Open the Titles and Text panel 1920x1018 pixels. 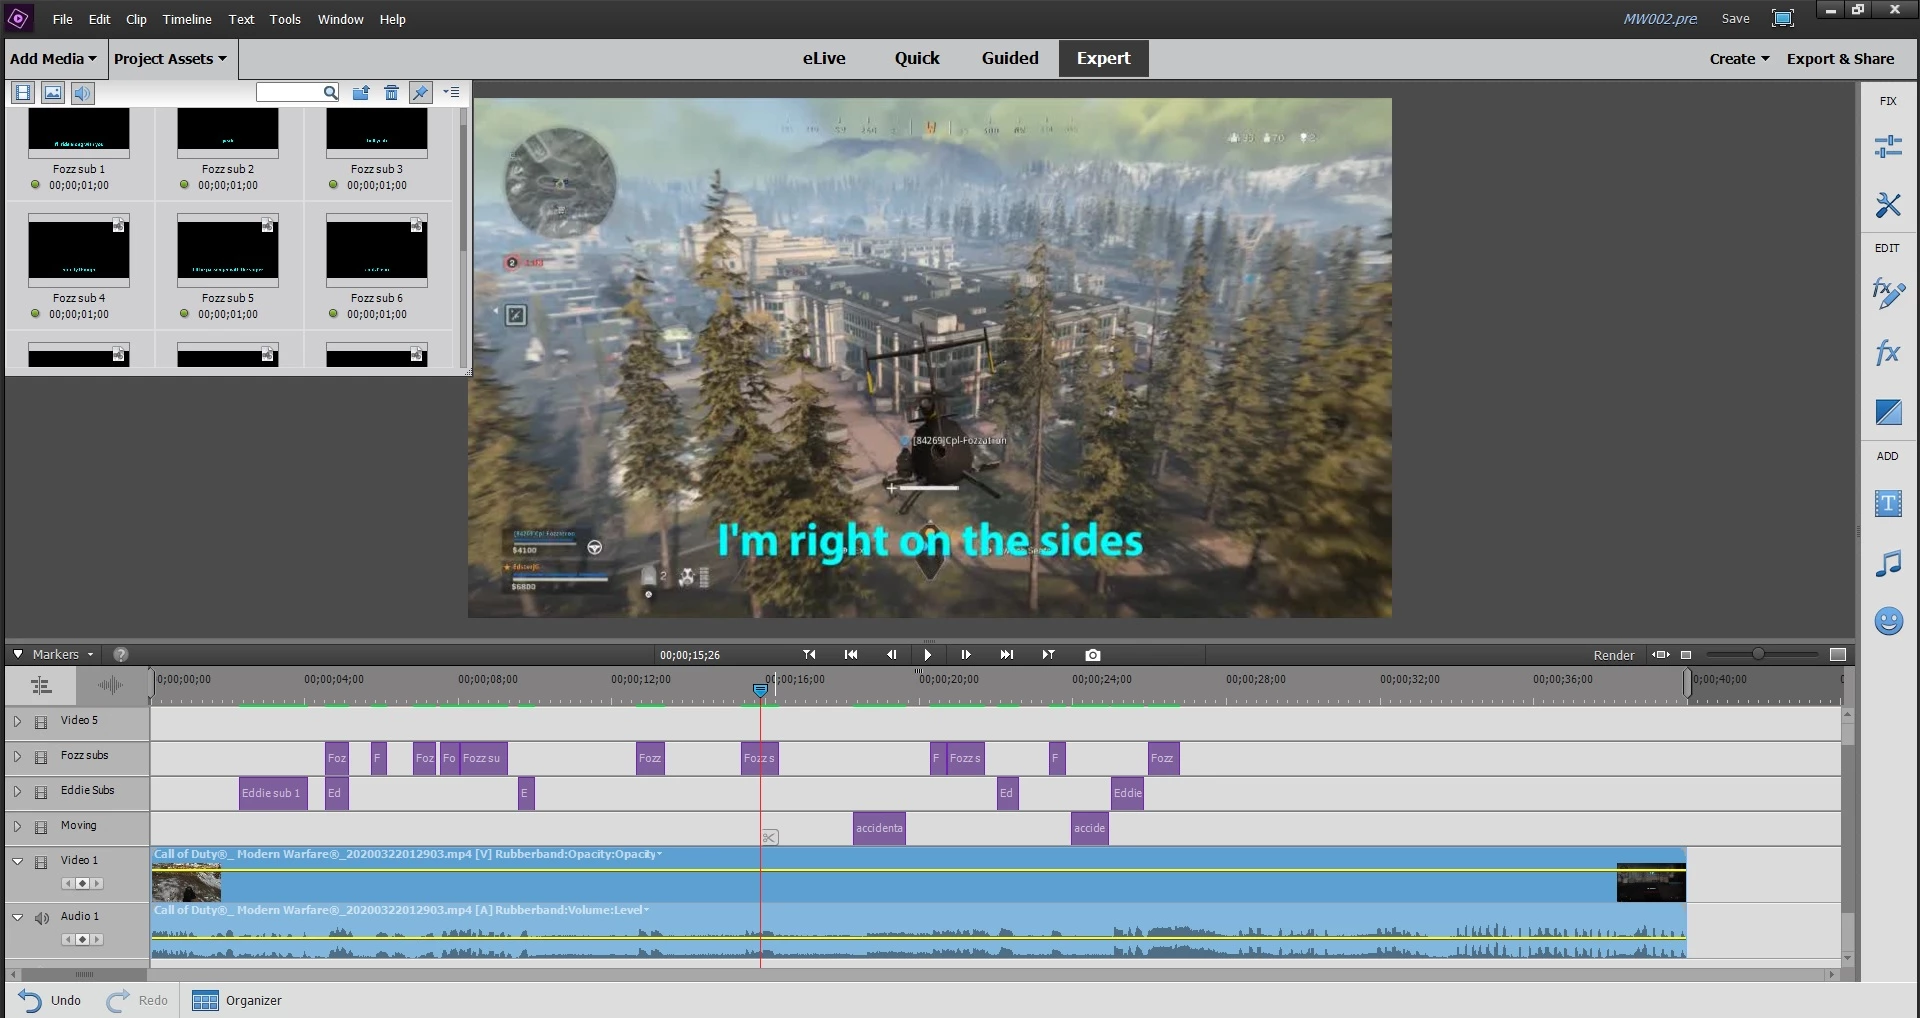[x=1888, y=504]
